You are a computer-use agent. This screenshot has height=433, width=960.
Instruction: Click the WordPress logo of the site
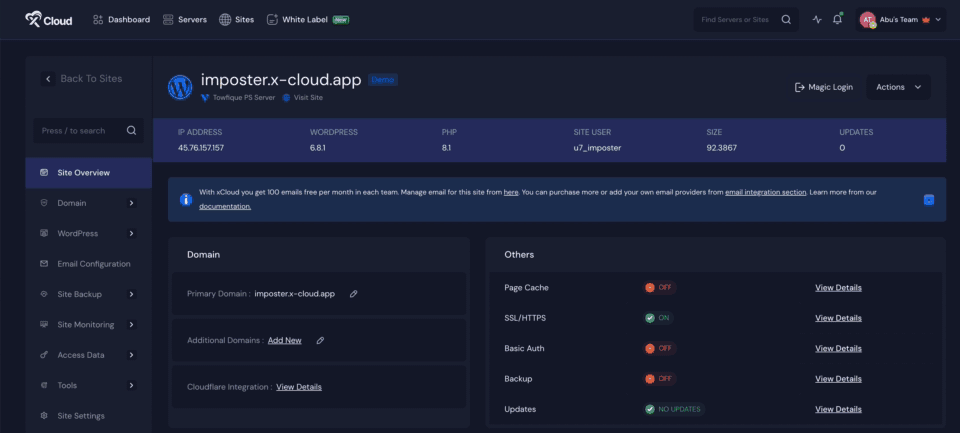click(x=180, y=87)
